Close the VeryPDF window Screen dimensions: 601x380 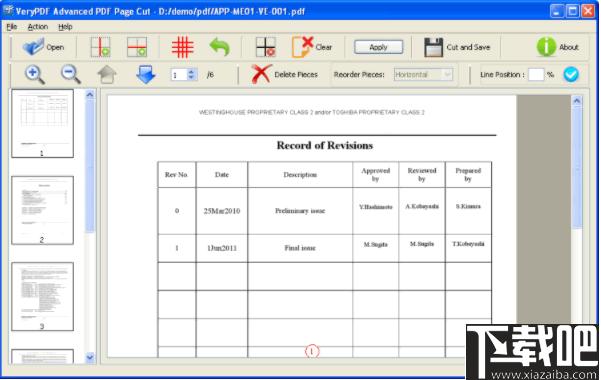tap(588, 11)
